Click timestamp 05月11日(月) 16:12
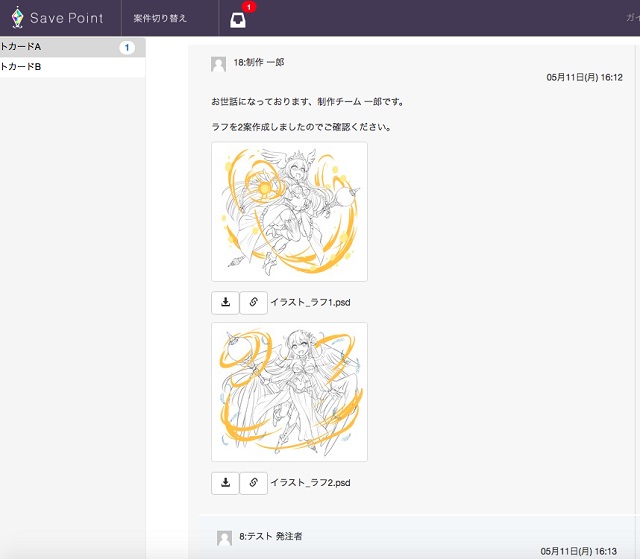The width and height of the screenshot is (640, 559). coord(584,78)
